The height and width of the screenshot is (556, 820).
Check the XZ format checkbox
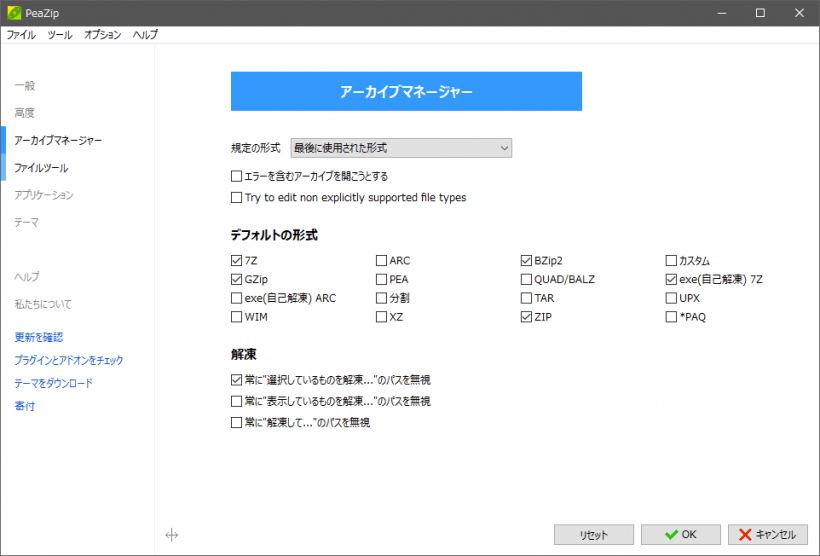tap(381, 317)
